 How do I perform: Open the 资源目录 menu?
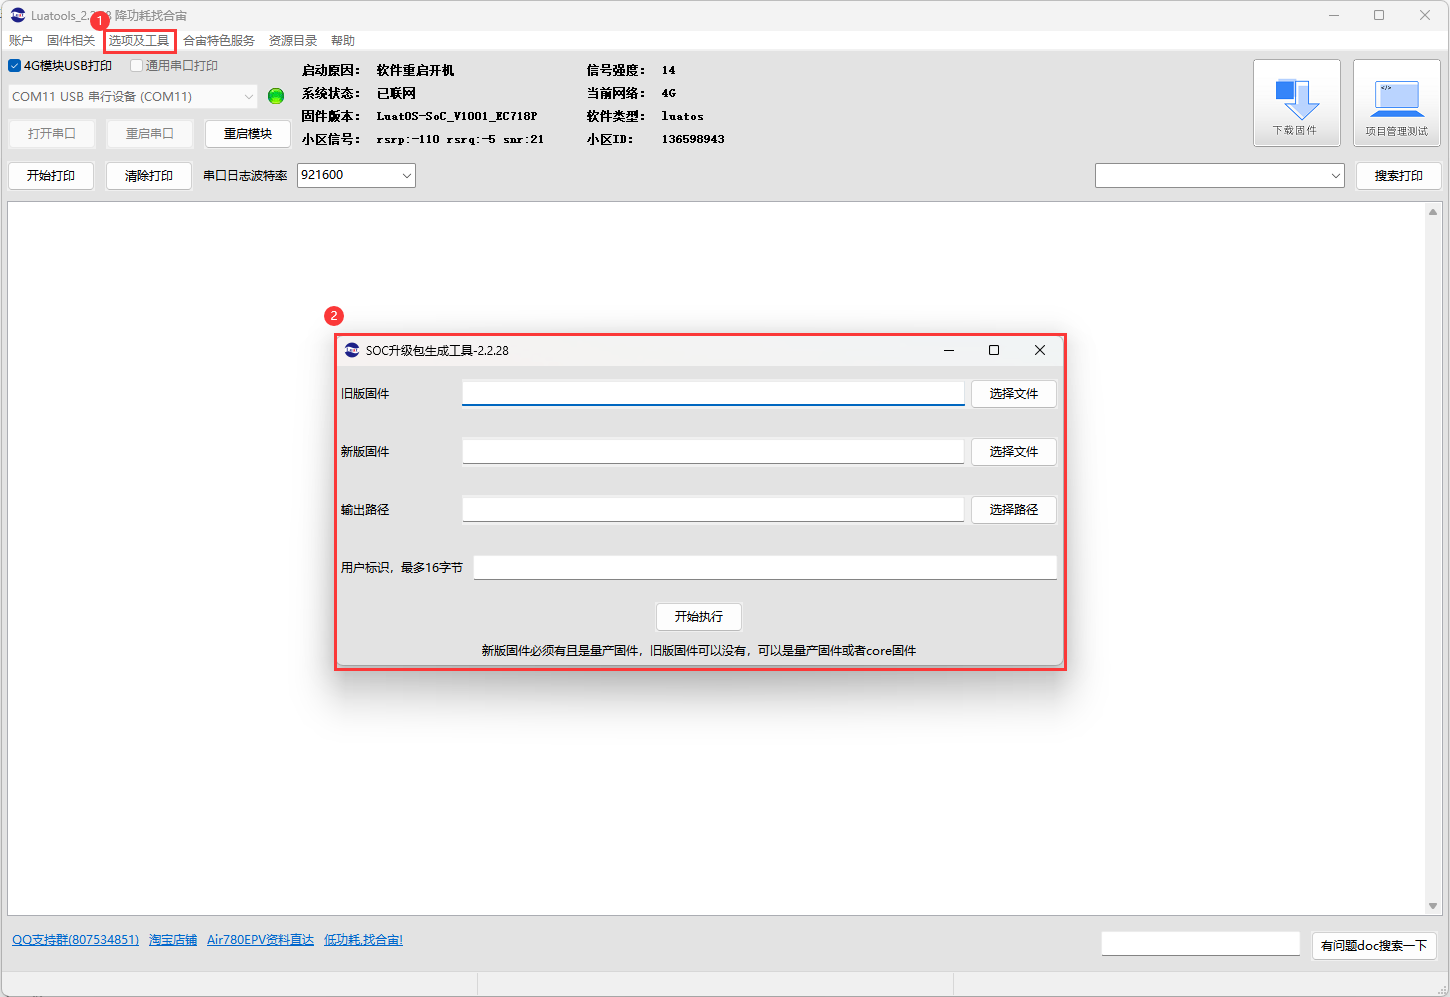[293, 41]
